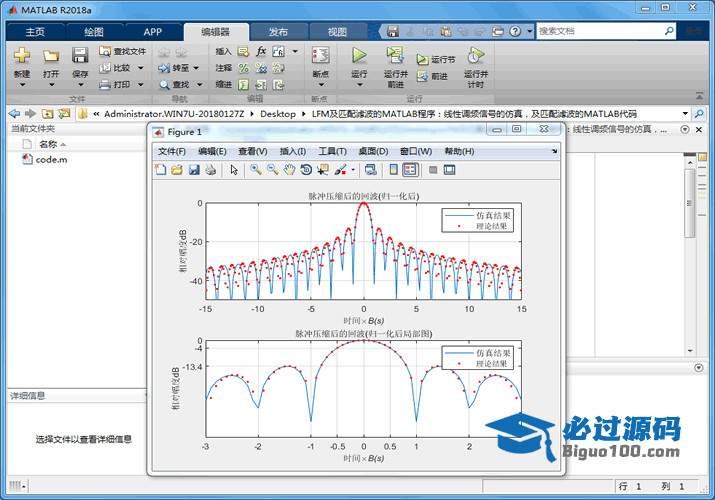Click Link Plot icon in Figure 1 toolbar
715x500 pixels.
pos(371,170)
